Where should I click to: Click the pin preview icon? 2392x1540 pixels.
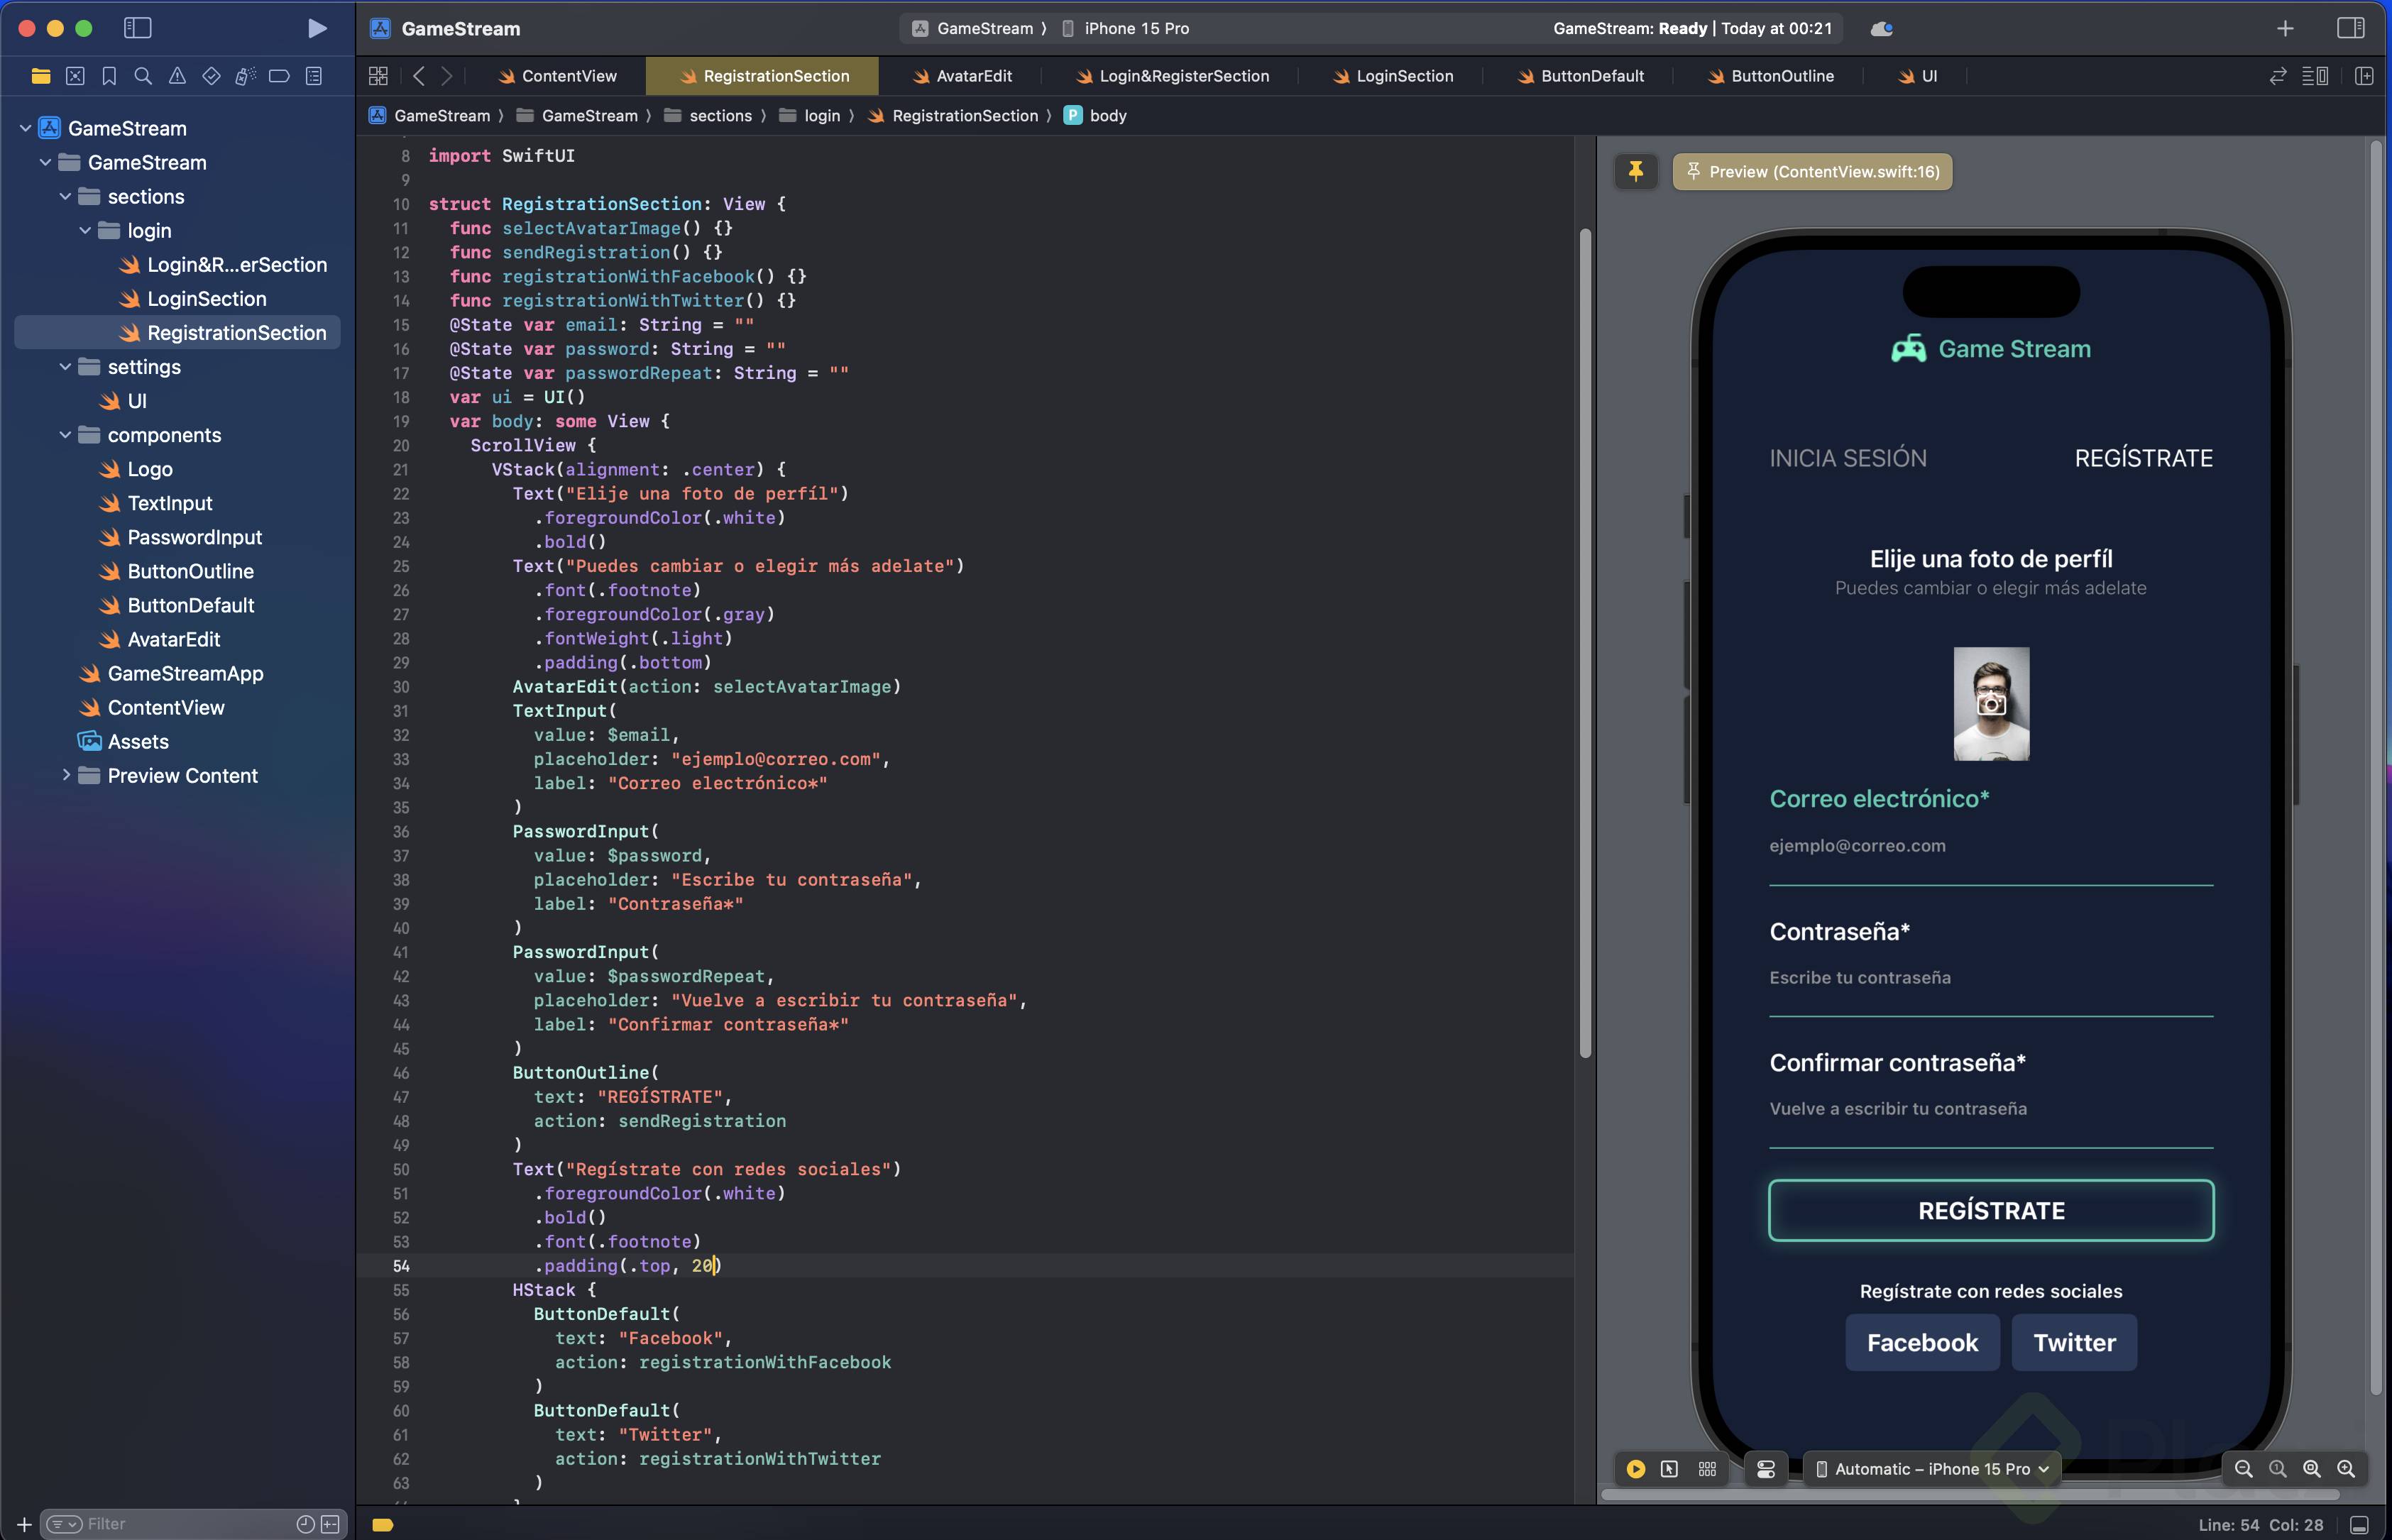point(1636,172)
